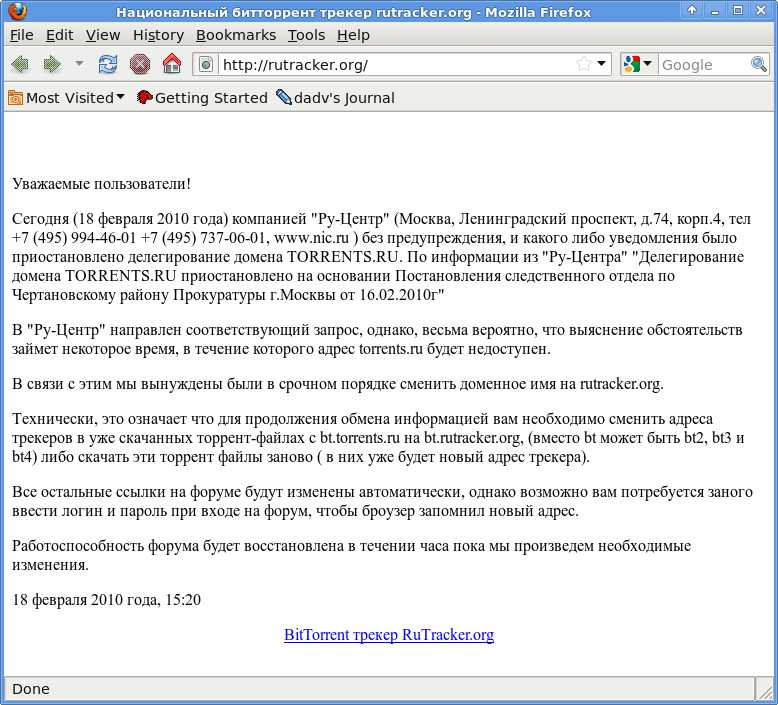Open the Google search engine selector
This screenshot has width=778, height=705.
click(638, 64)
